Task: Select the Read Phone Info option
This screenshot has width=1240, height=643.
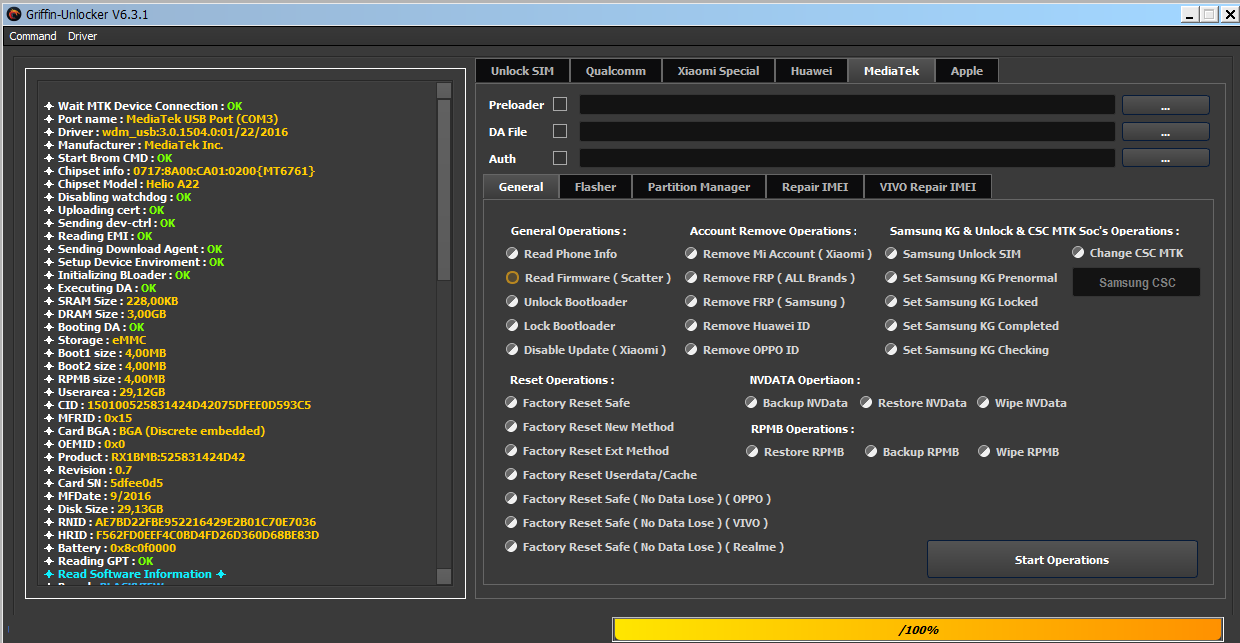Action: pyautogui.click(x=562, y=254)
